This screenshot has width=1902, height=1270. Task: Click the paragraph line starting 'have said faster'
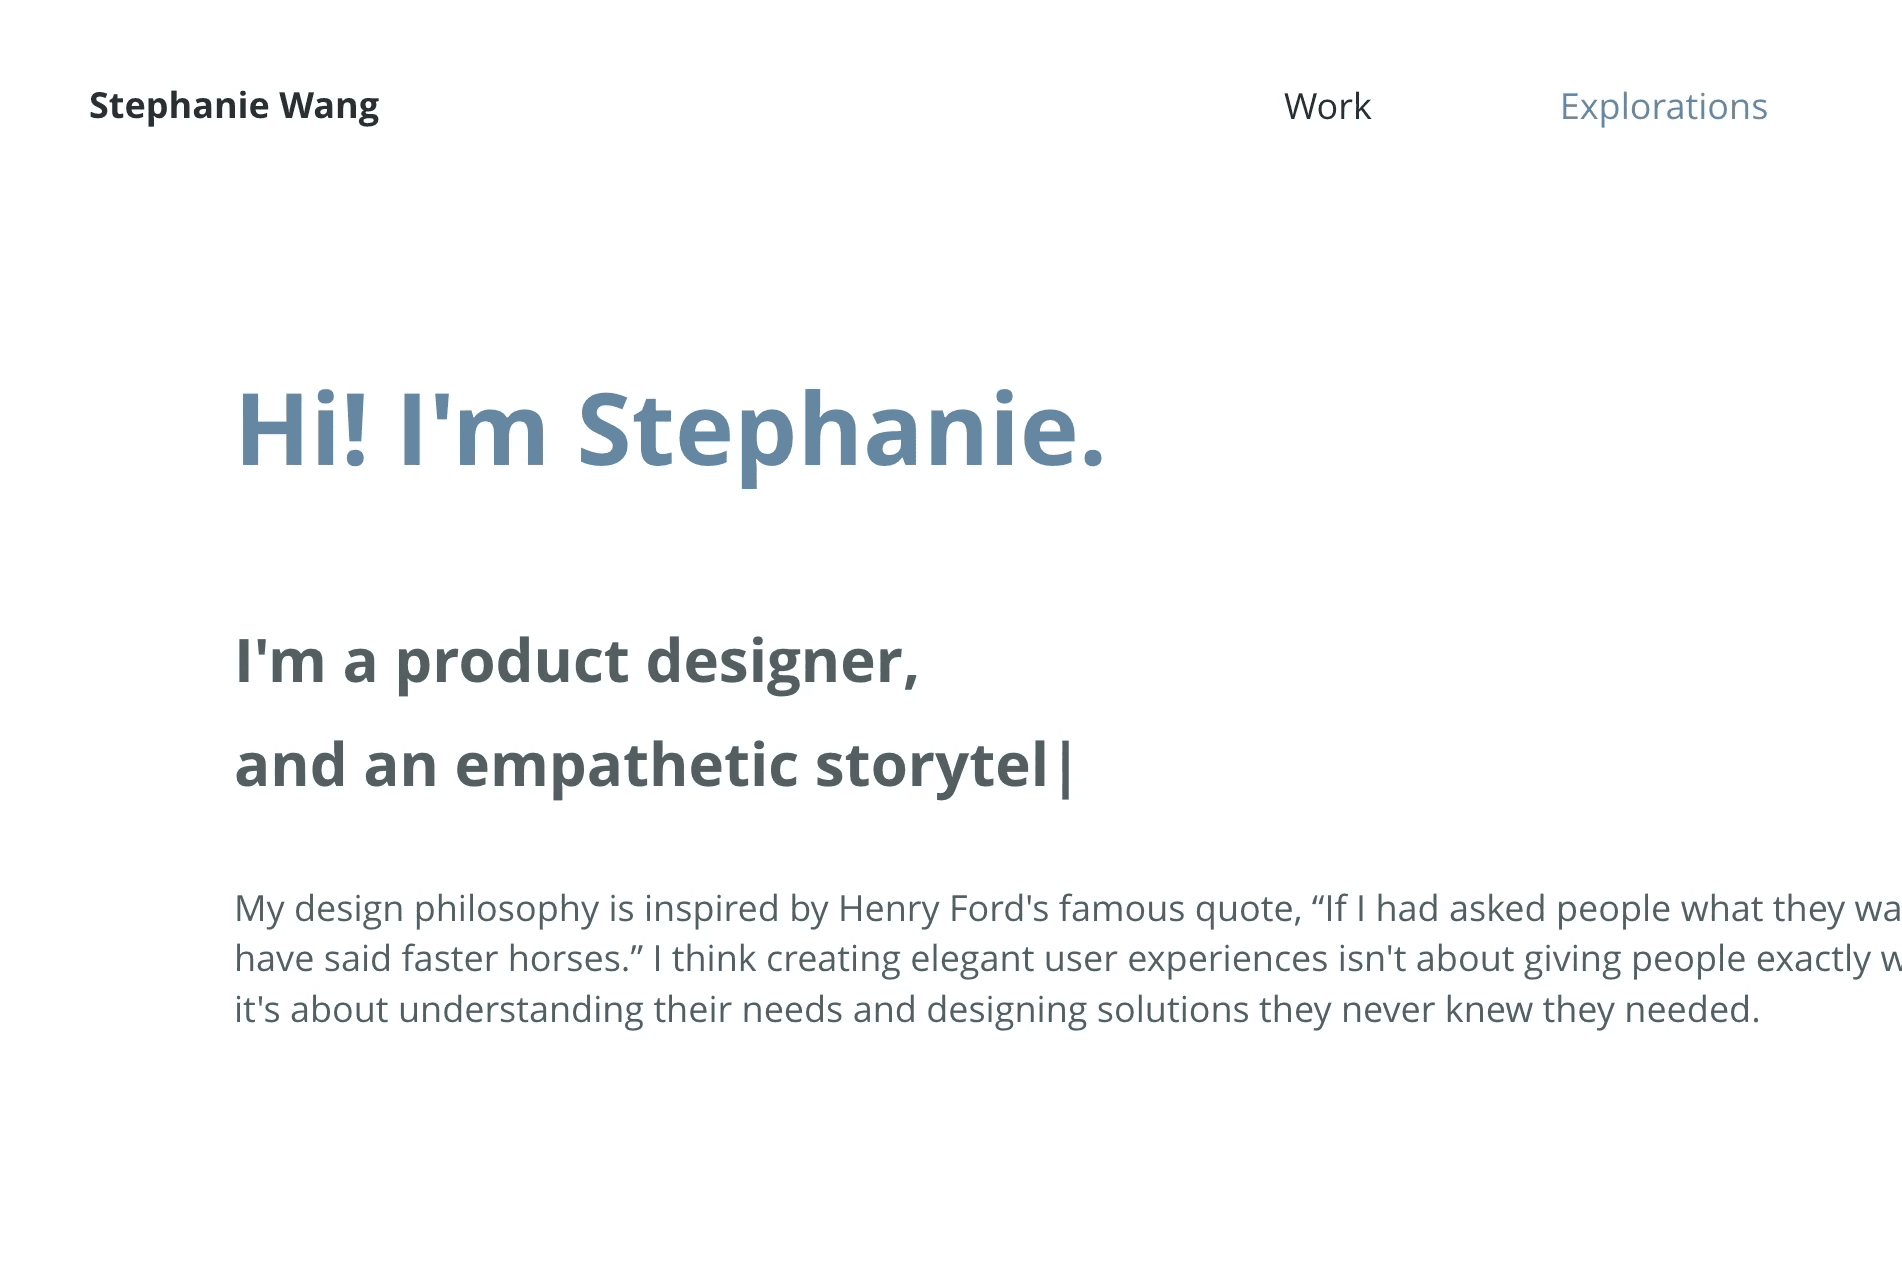1068,958
